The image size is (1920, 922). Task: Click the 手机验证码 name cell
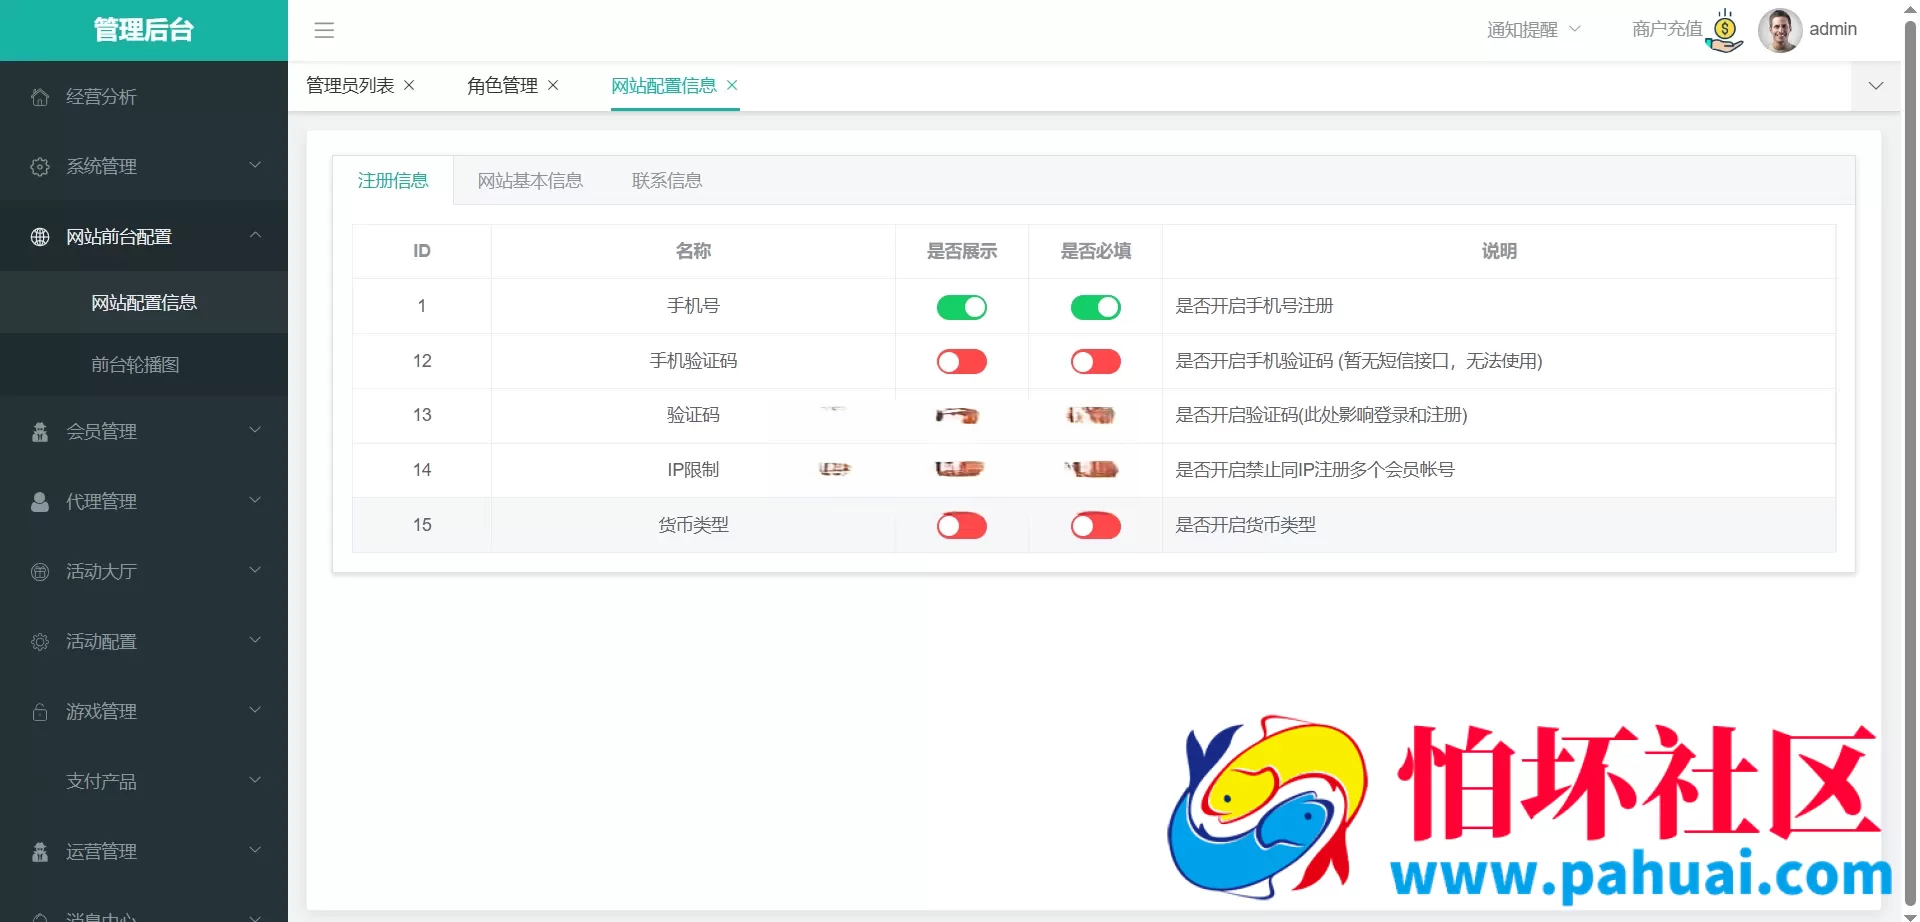pos(693,361)
